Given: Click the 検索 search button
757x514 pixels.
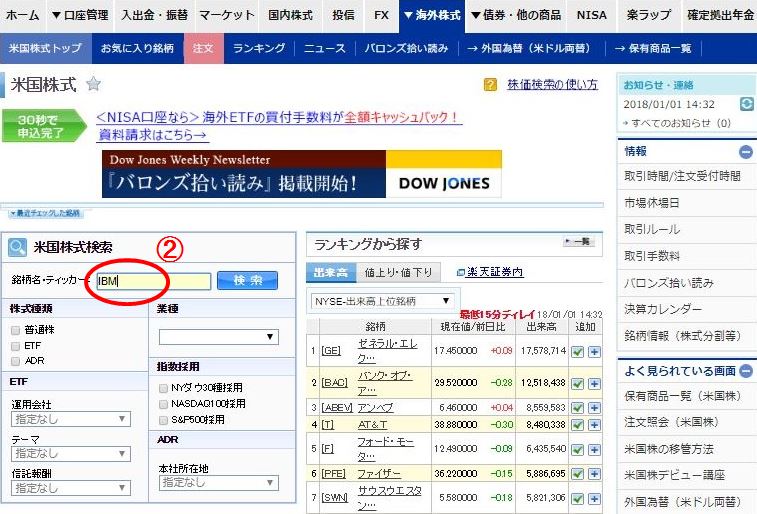Looking at the screenshot, I should click(x=248, y=280).
